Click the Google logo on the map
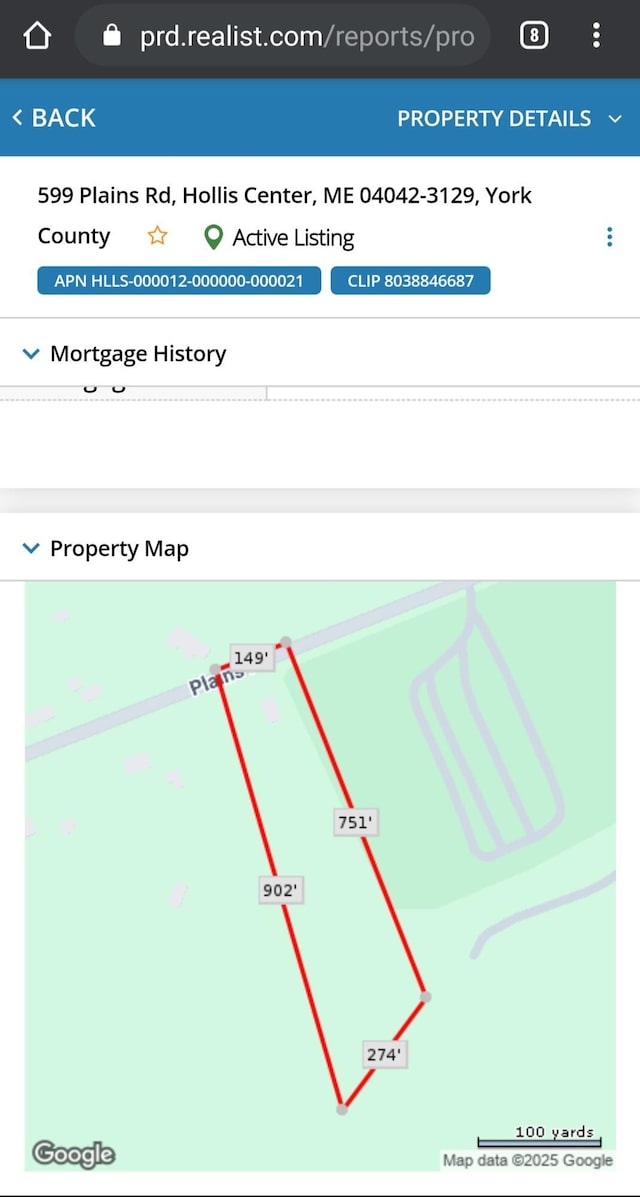 click(73, 1154)
